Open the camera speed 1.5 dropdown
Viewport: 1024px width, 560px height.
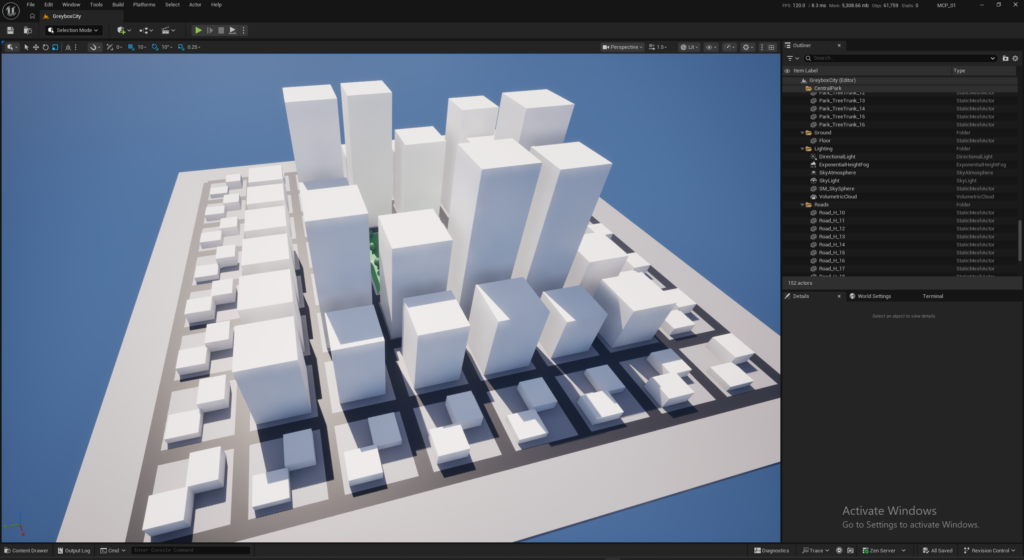click(x=658, y=47)
